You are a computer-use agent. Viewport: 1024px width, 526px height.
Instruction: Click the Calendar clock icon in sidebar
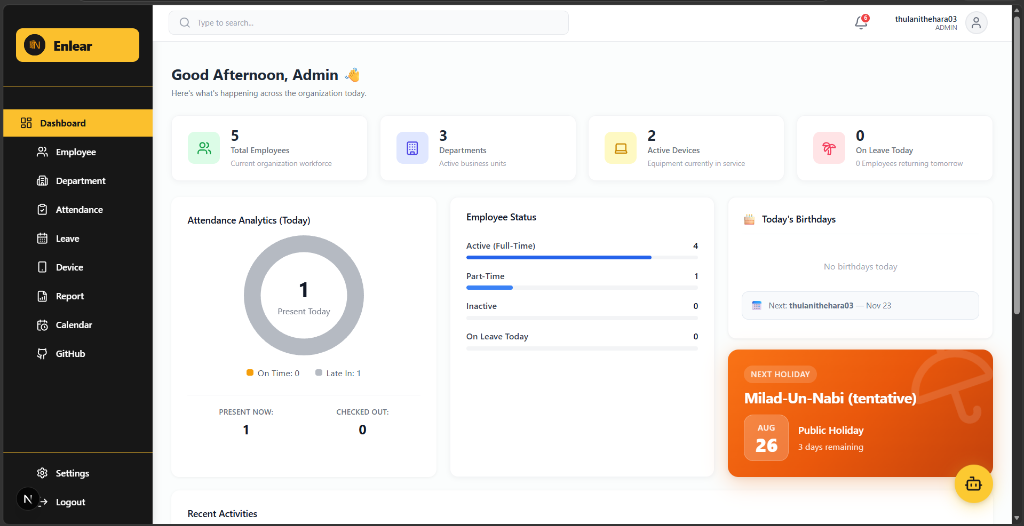point(42,325)
